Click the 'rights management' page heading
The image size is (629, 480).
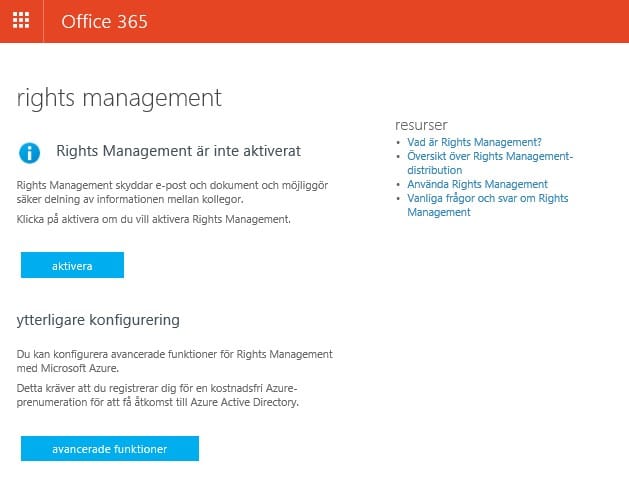point(119,98)
